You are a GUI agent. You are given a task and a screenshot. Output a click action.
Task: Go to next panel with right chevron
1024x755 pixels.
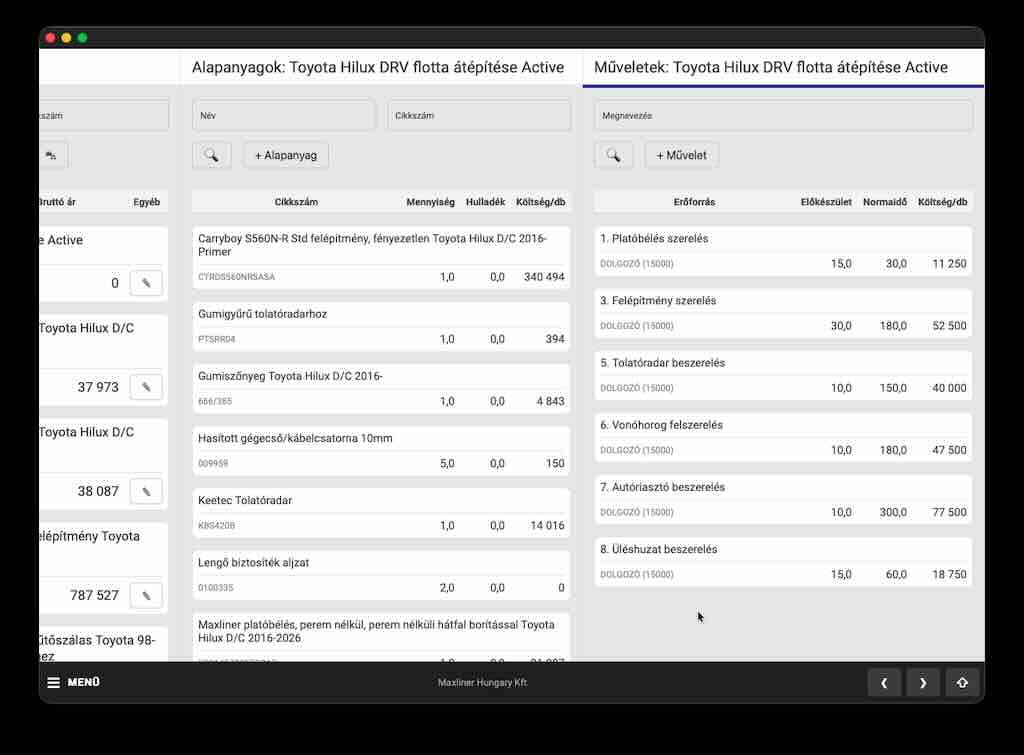pos(922,683)
